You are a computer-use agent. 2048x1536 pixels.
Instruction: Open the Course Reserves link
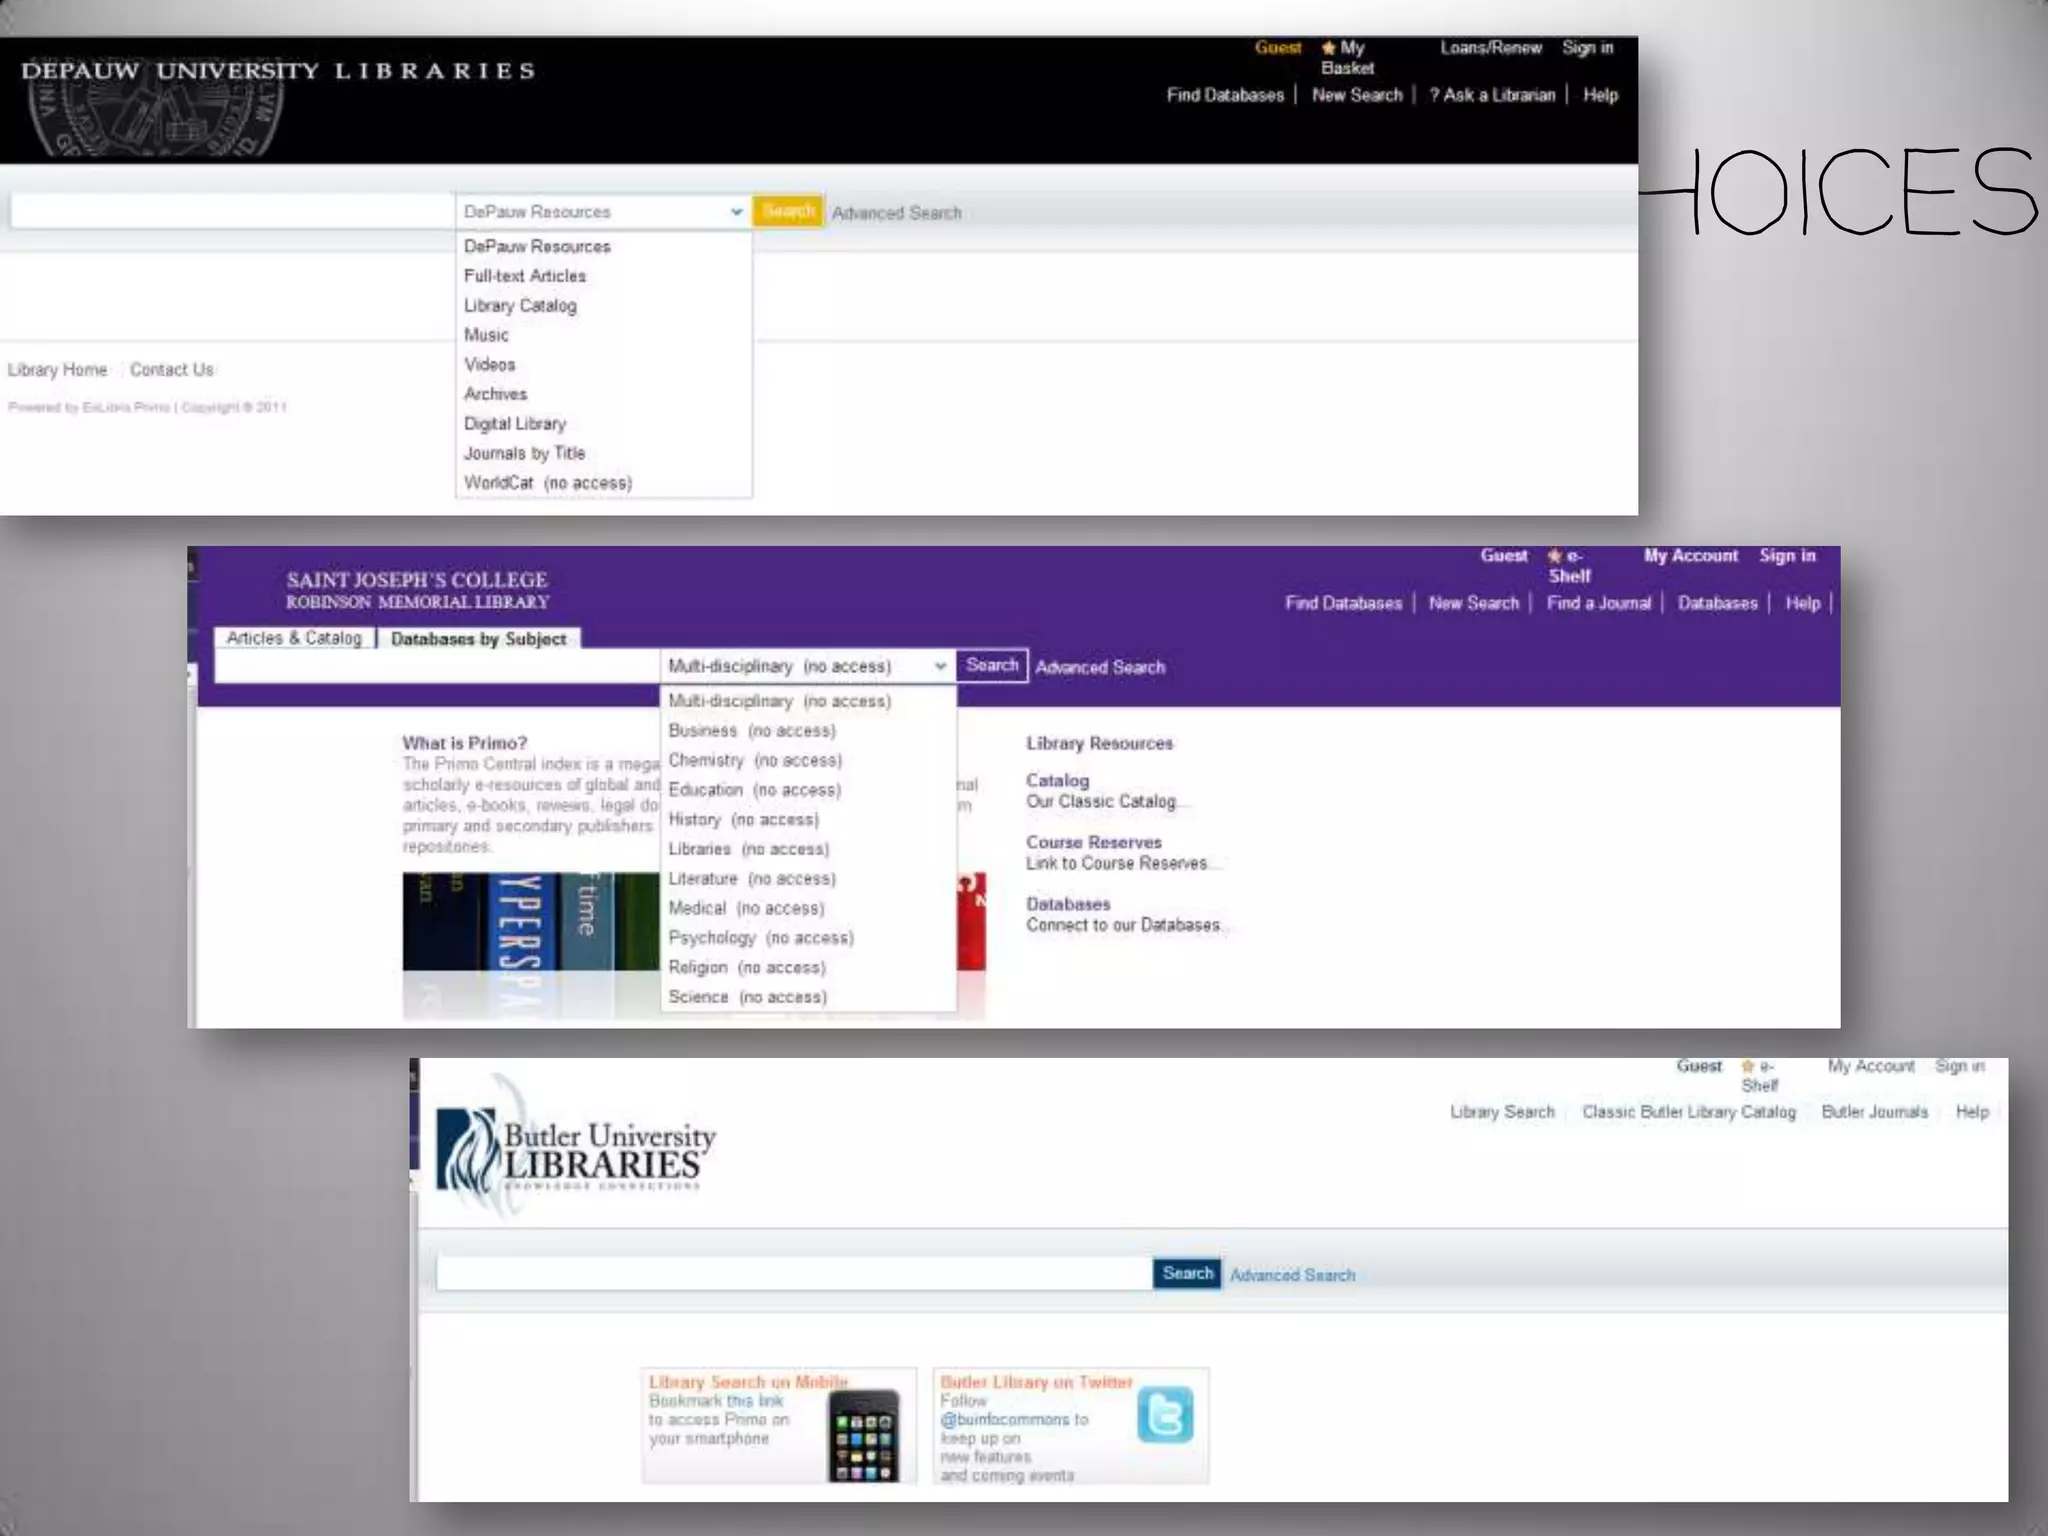pos(1093,842)
